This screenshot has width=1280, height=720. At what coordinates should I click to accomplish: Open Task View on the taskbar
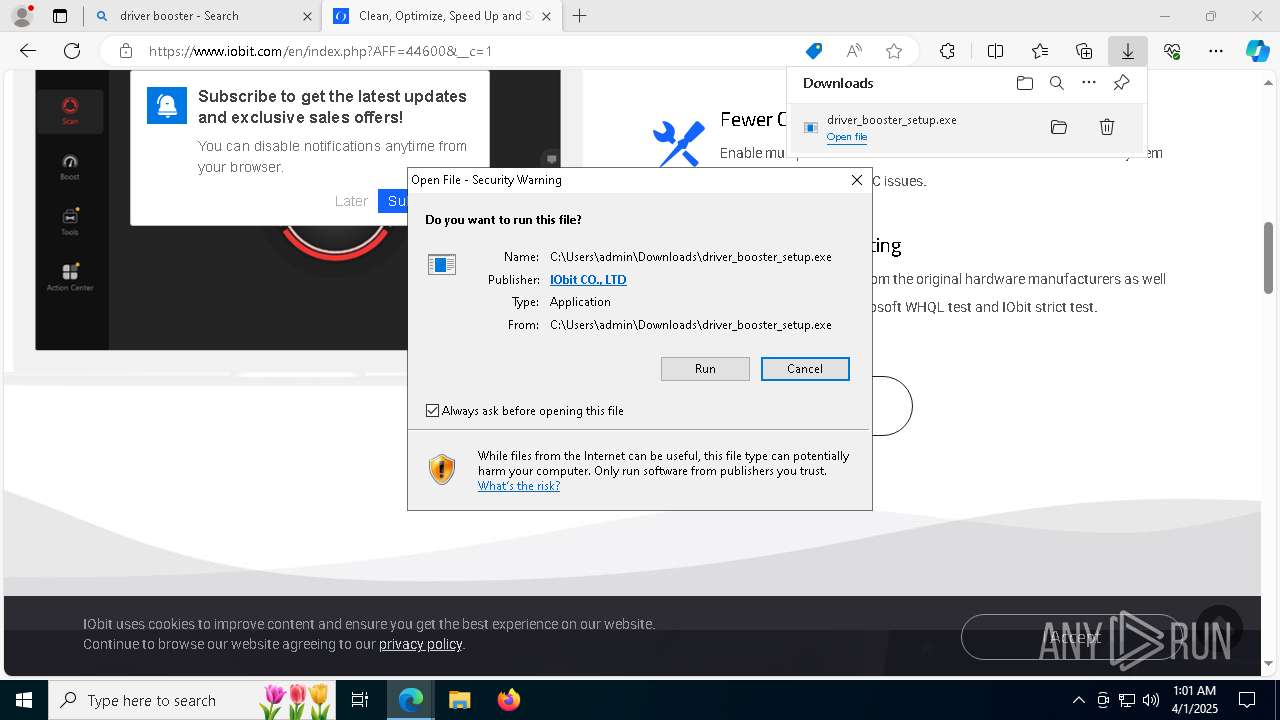tap(360, 700)
